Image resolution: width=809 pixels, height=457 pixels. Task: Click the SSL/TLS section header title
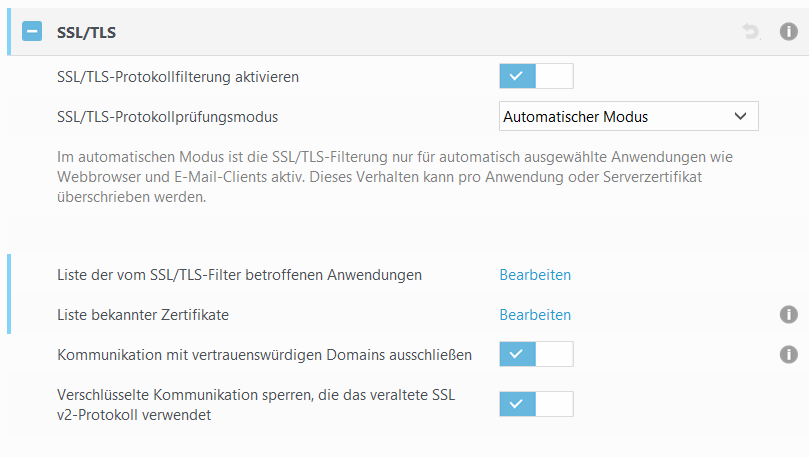click(x=87, y=33)
